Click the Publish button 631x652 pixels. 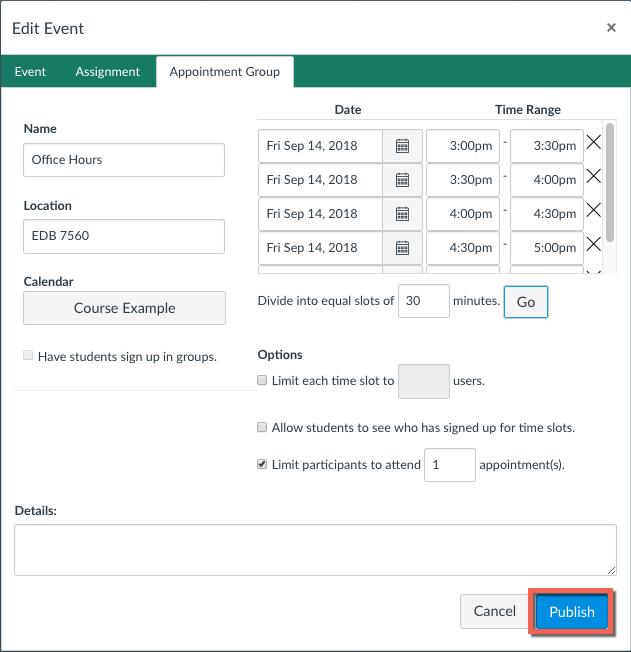571,612
